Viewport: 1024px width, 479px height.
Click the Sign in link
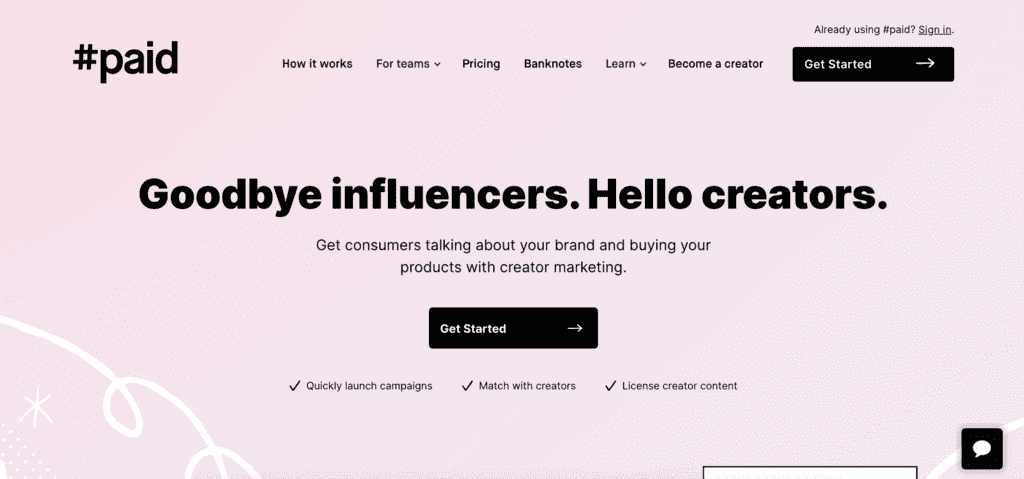(x=935, y=29)
